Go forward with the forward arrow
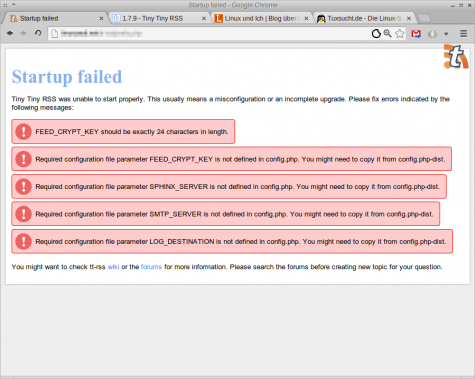475x379 pixels. pos(24,33)
